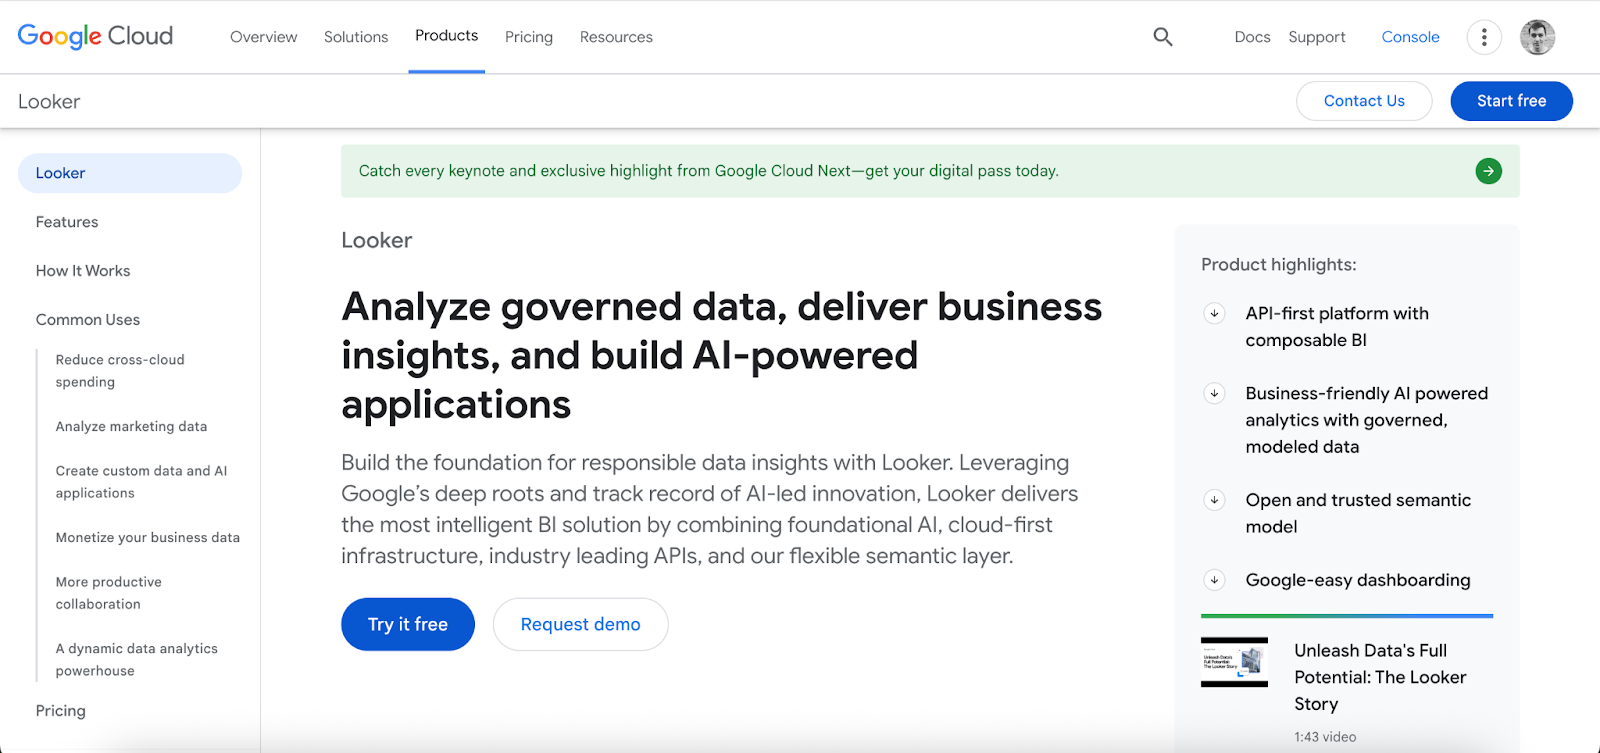Expand Google-easy dashboarding highlight arrow
The height and width of the screenshot is (753, 1600).
(1214, 580)
